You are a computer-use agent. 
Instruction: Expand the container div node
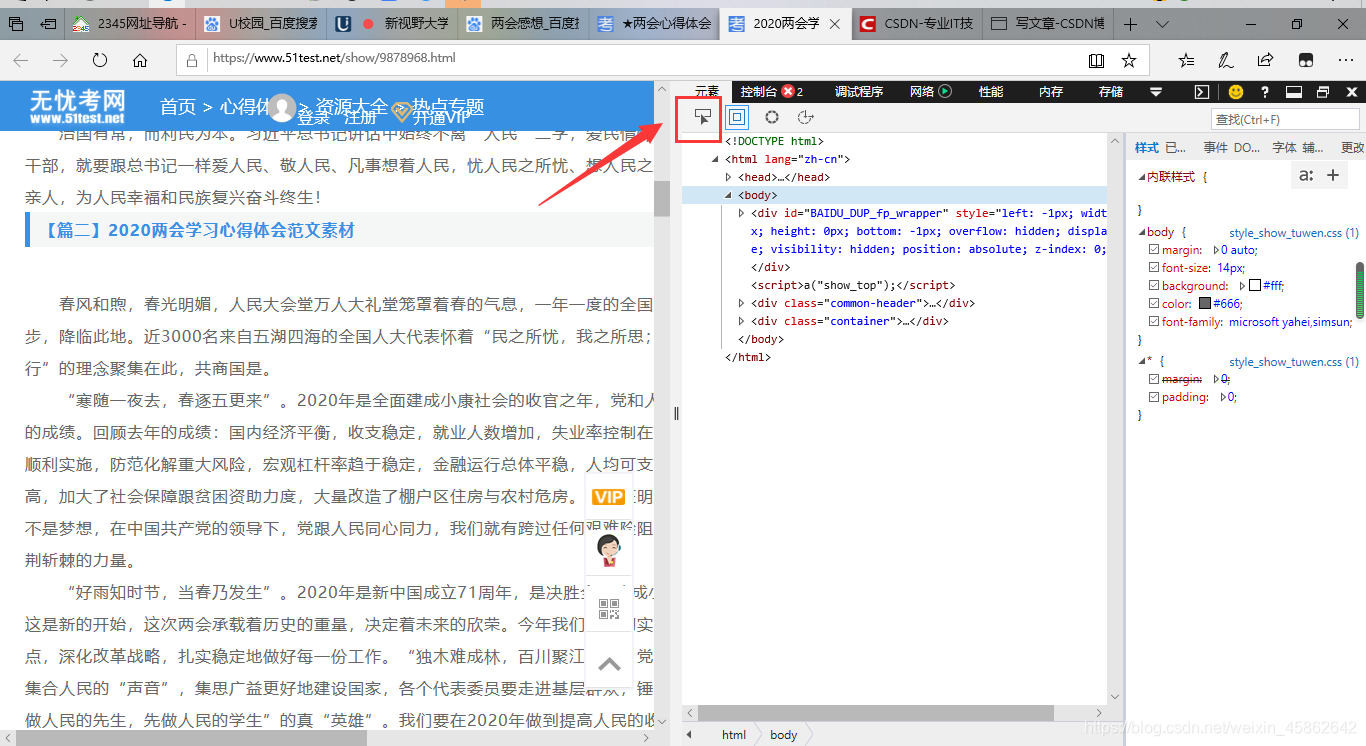tap(741, 321)
